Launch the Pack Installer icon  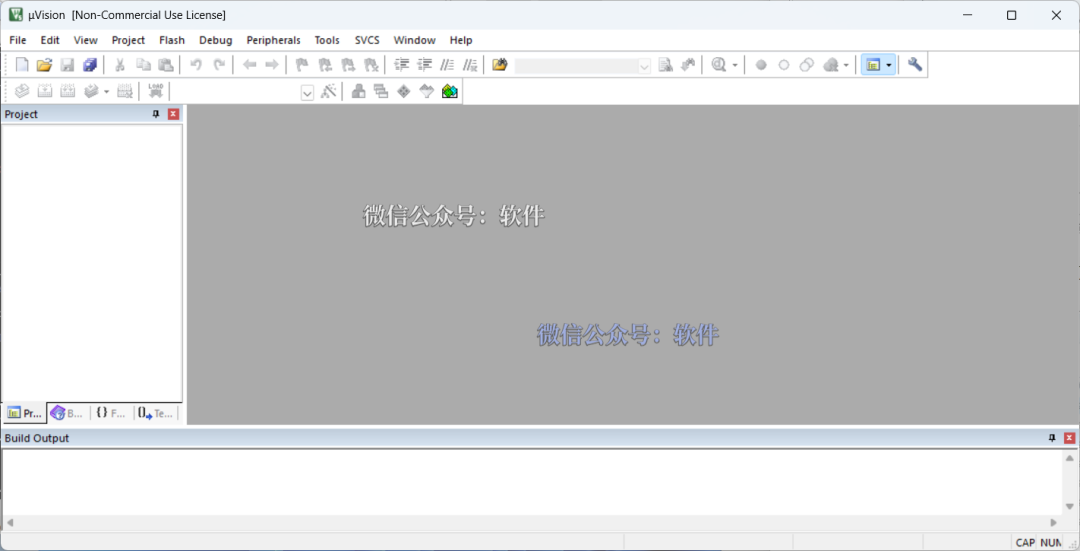[x=450, y=91]
